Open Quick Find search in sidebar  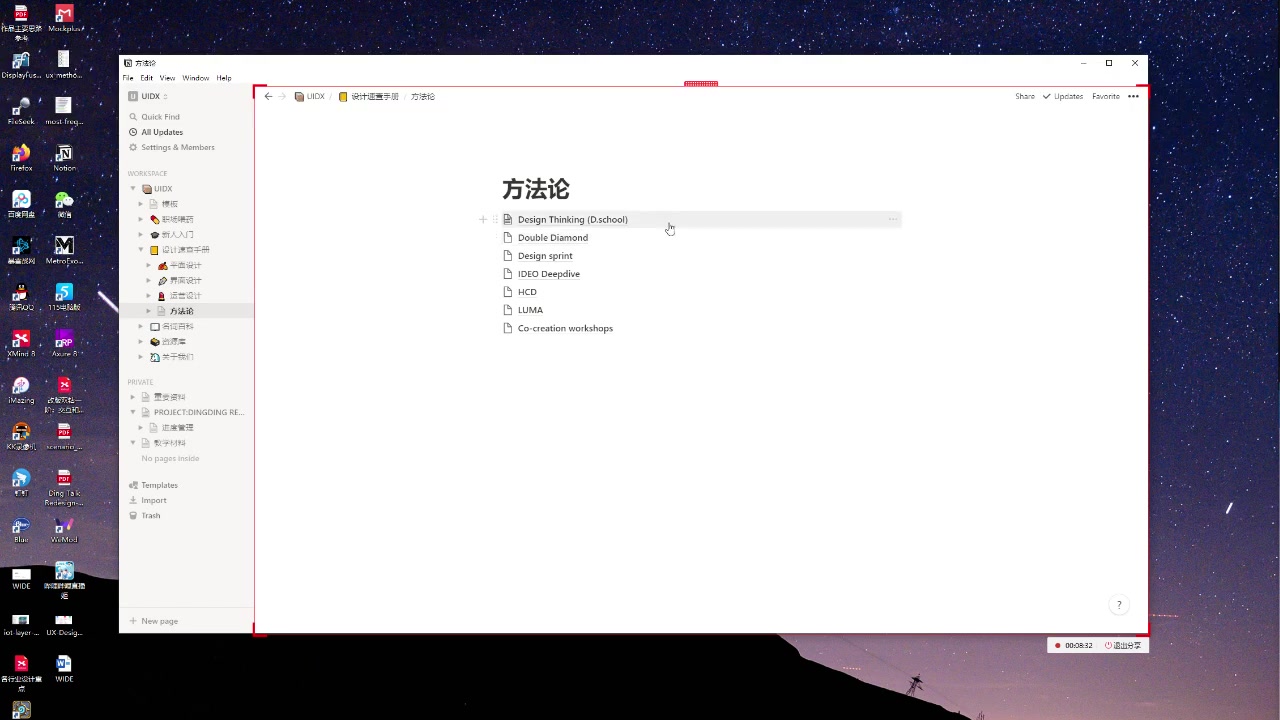pyautogui.click(x=160, y=117)
